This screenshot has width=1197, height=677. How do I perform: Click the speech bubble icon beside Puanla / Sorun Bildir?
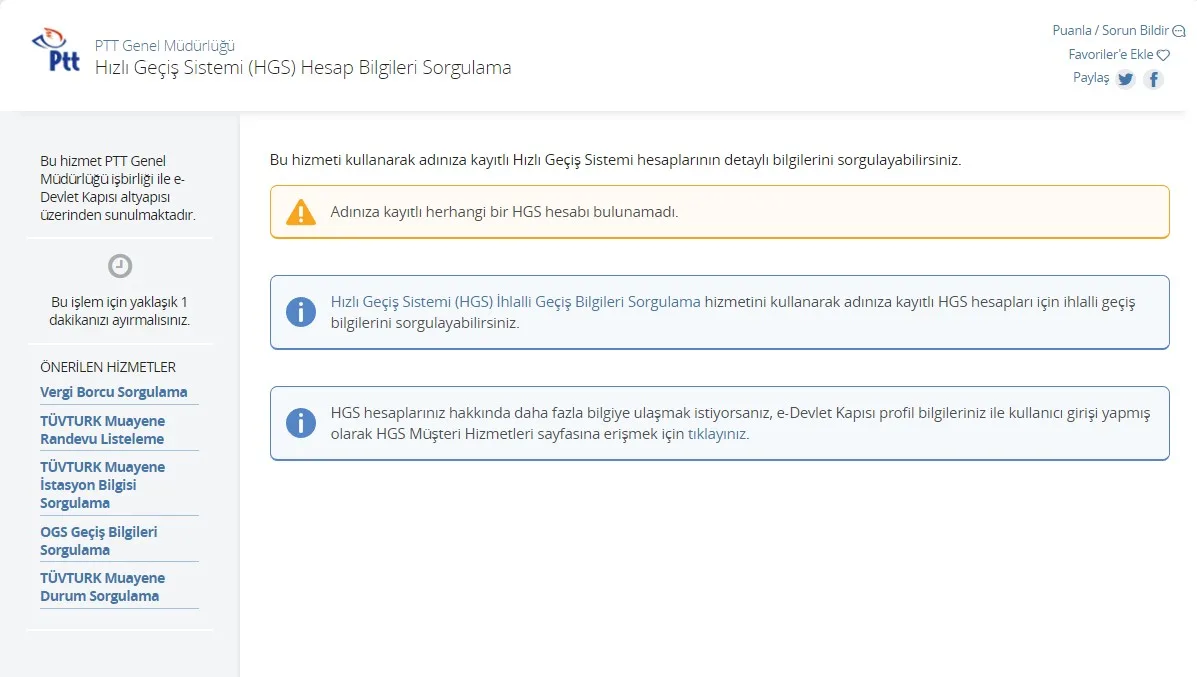[x=1179, y=31]
